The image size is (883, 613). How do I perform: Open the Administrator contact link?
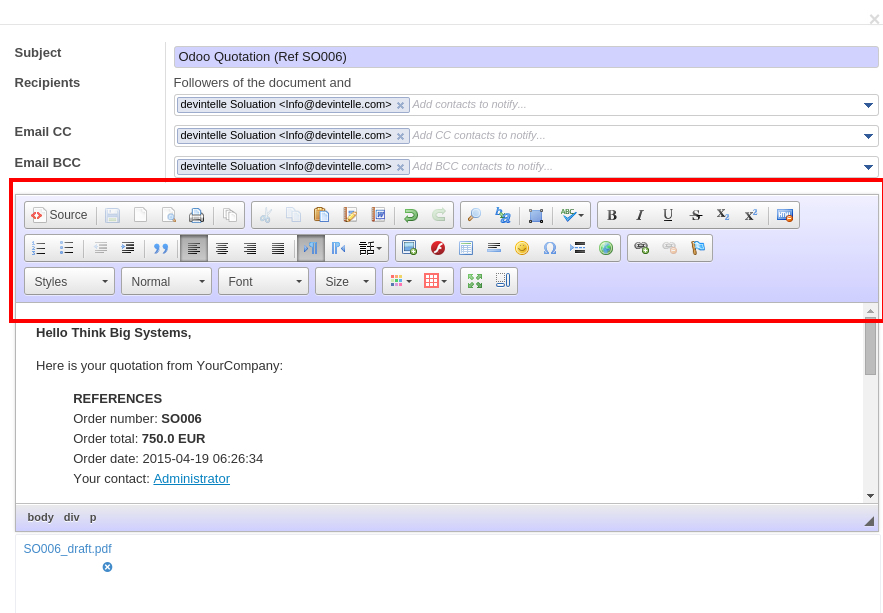coord(193,478)
